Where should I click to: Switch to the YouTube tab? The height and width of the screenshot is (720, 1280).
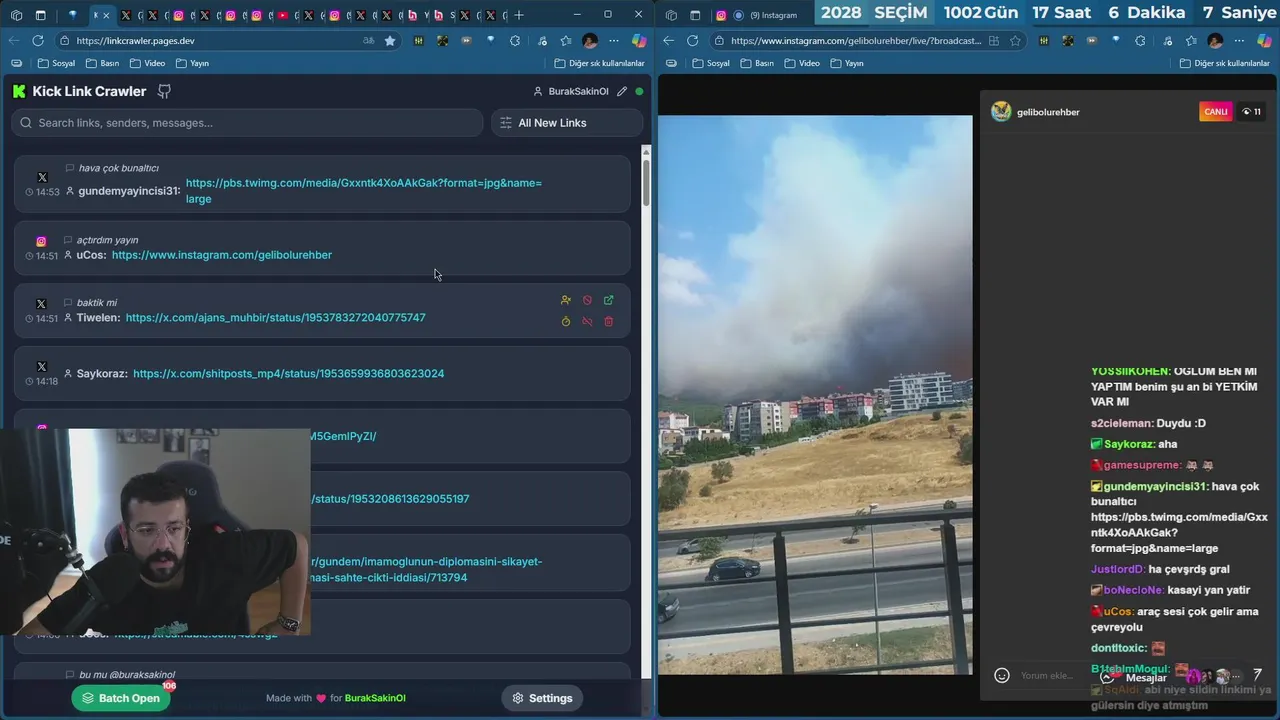(x=282, y=15)
